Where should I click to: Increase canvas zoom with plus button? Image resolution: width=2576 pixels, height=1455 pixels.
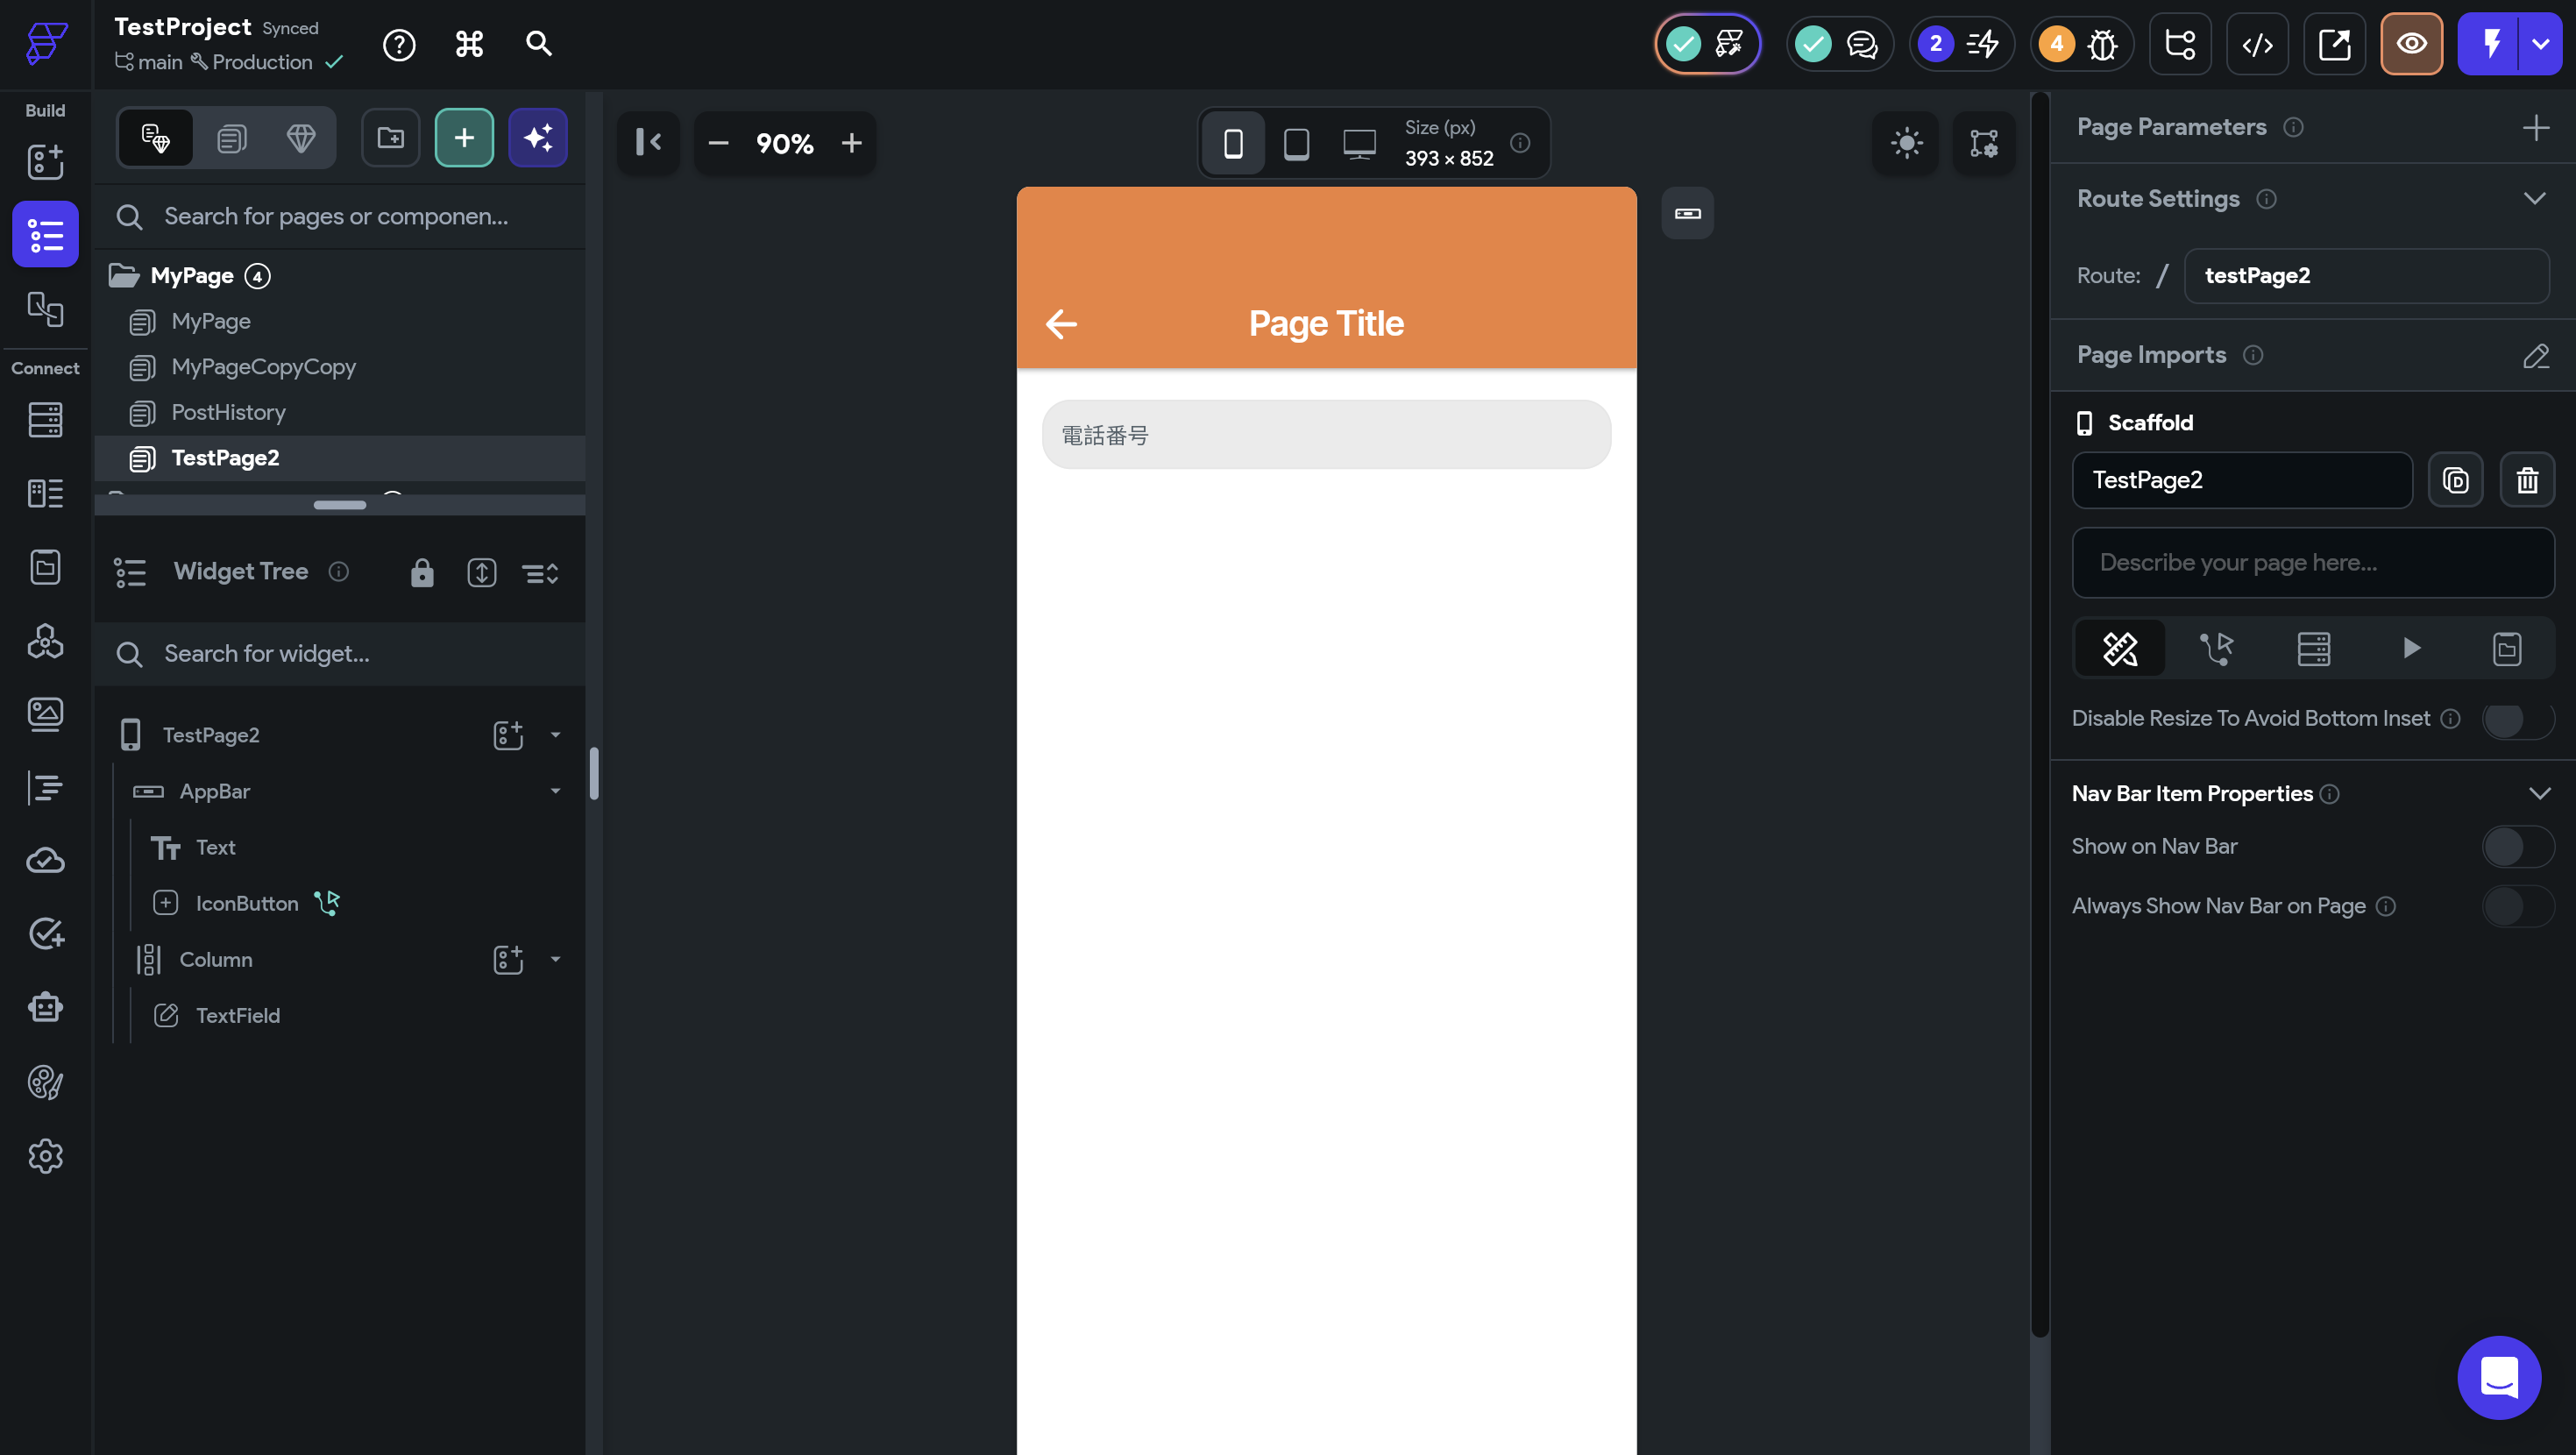pyautogui.click(x=851, y=143)
